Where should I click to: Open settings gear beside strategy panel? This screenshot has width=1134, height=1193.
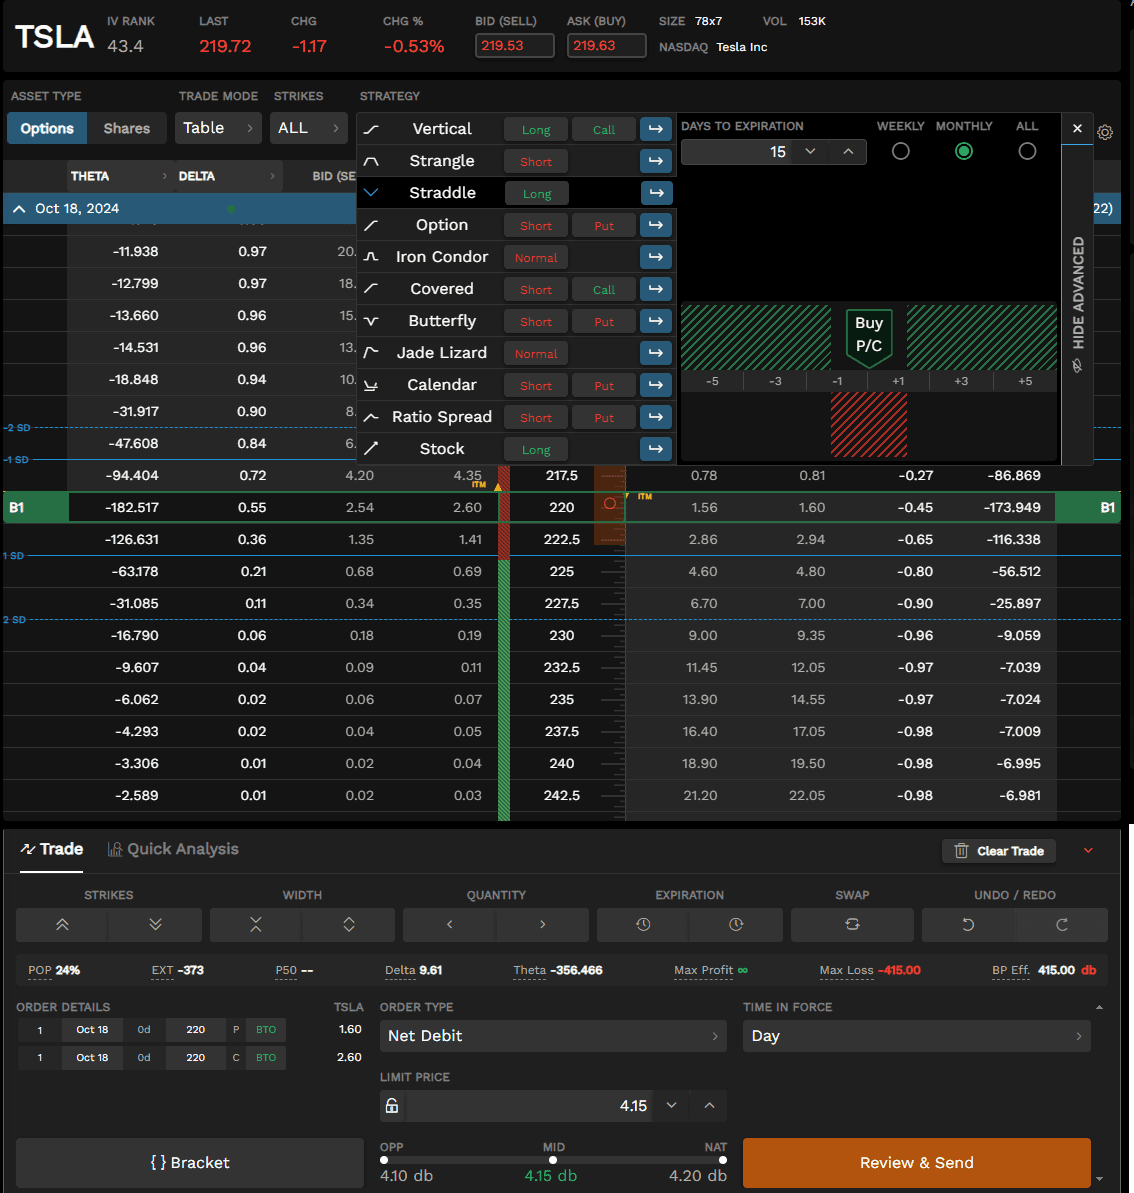point(1105,132)
